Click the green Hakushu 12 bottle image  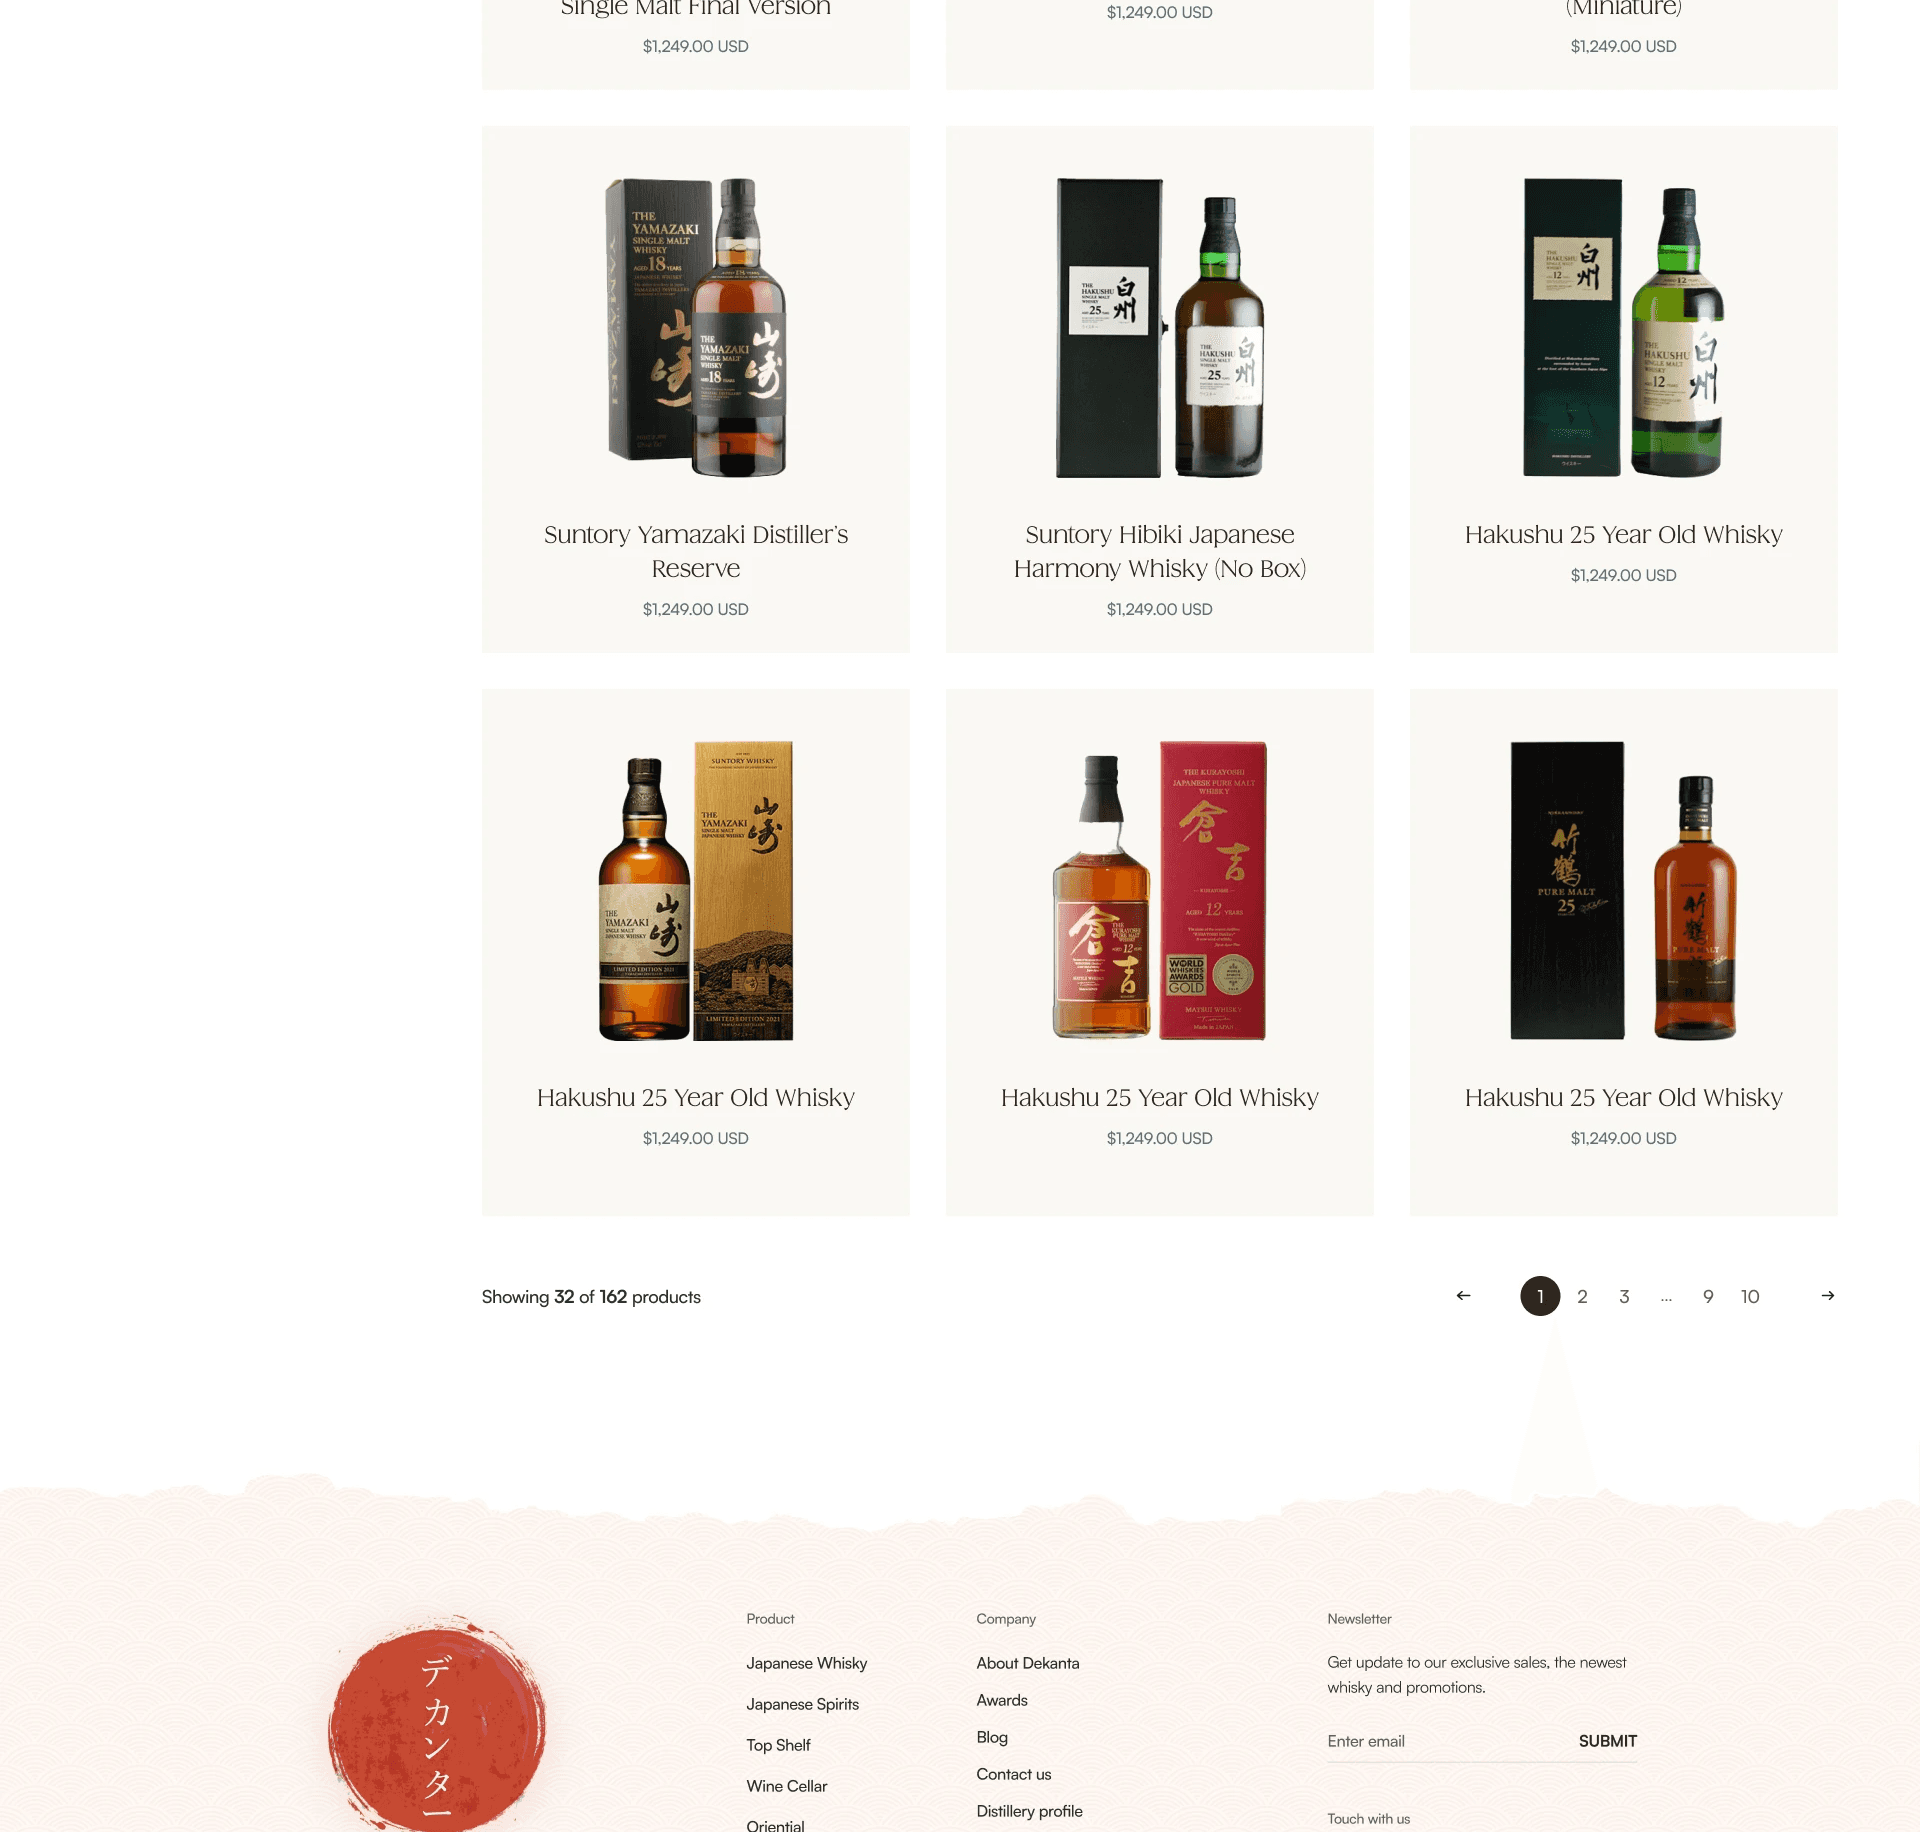[x=1623, y=327]
